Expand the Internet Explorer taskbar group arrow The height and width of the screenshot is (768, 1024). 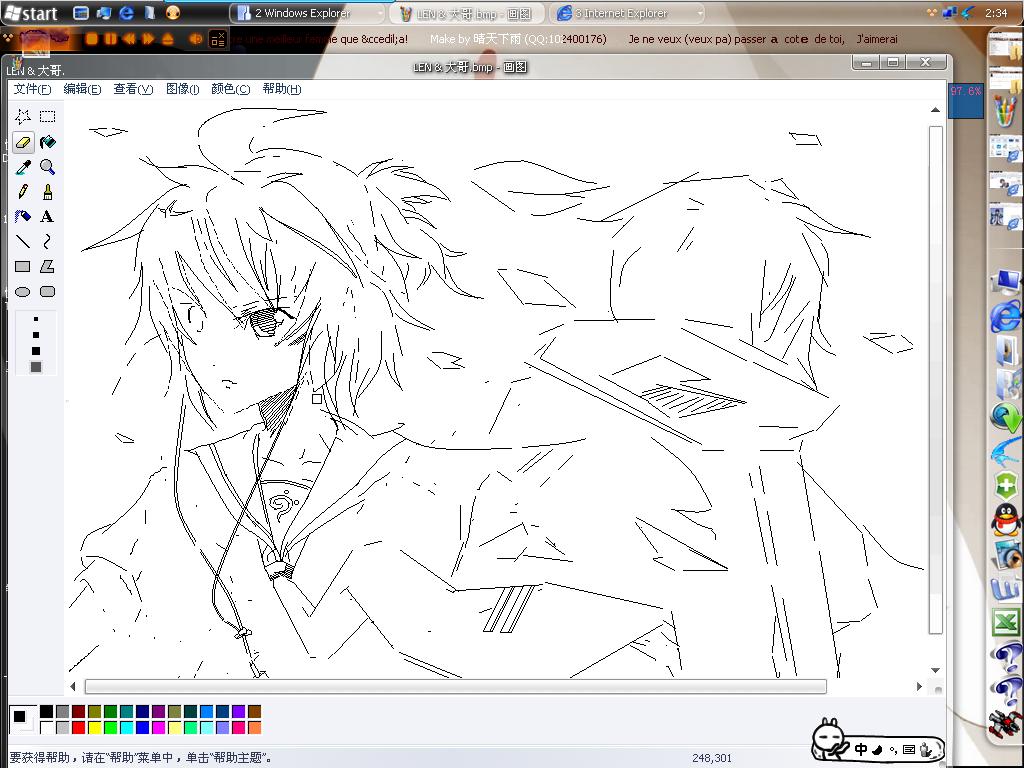700,13
